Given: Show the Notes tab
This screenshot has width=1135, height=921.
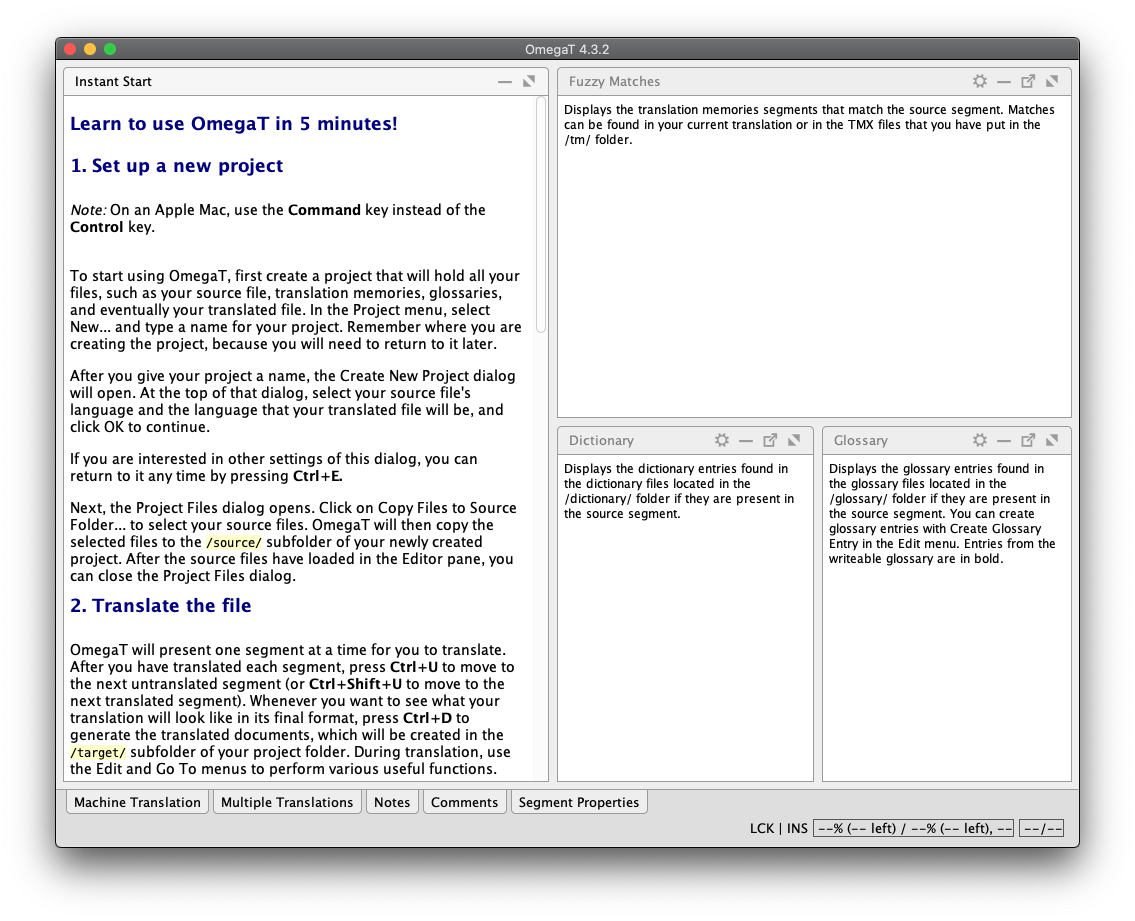Looking at the screenshot, I should [x=392, y=802].
